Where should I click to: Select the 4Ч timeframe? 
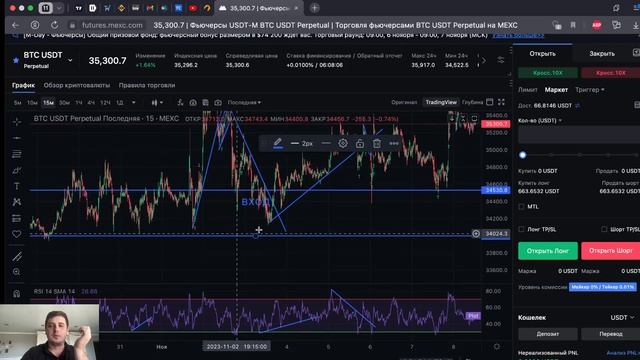[x=91, y=103]
